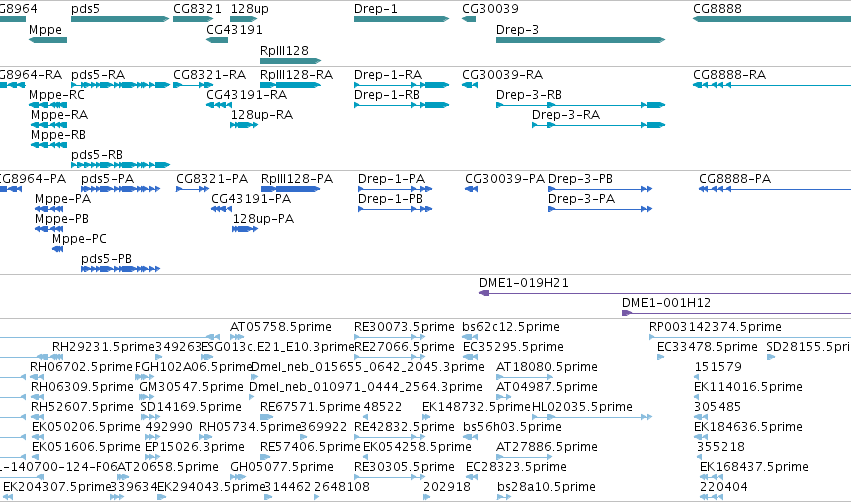Click protein pds5-PB
This screenshot has width=851, height=502.
(x=120, y=269)
